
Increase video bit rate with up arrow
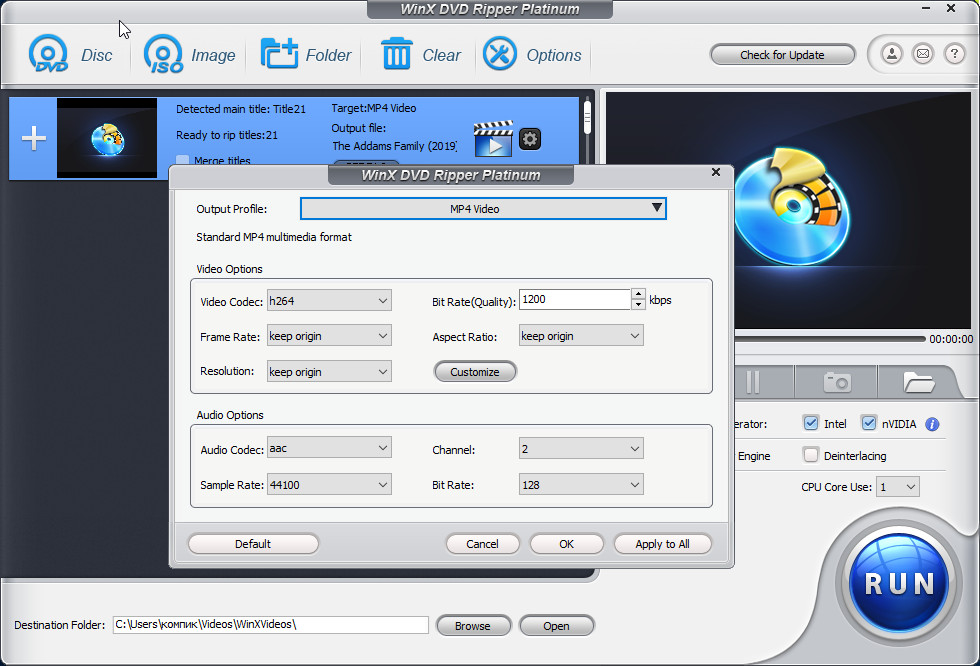[x=638, y=294]
